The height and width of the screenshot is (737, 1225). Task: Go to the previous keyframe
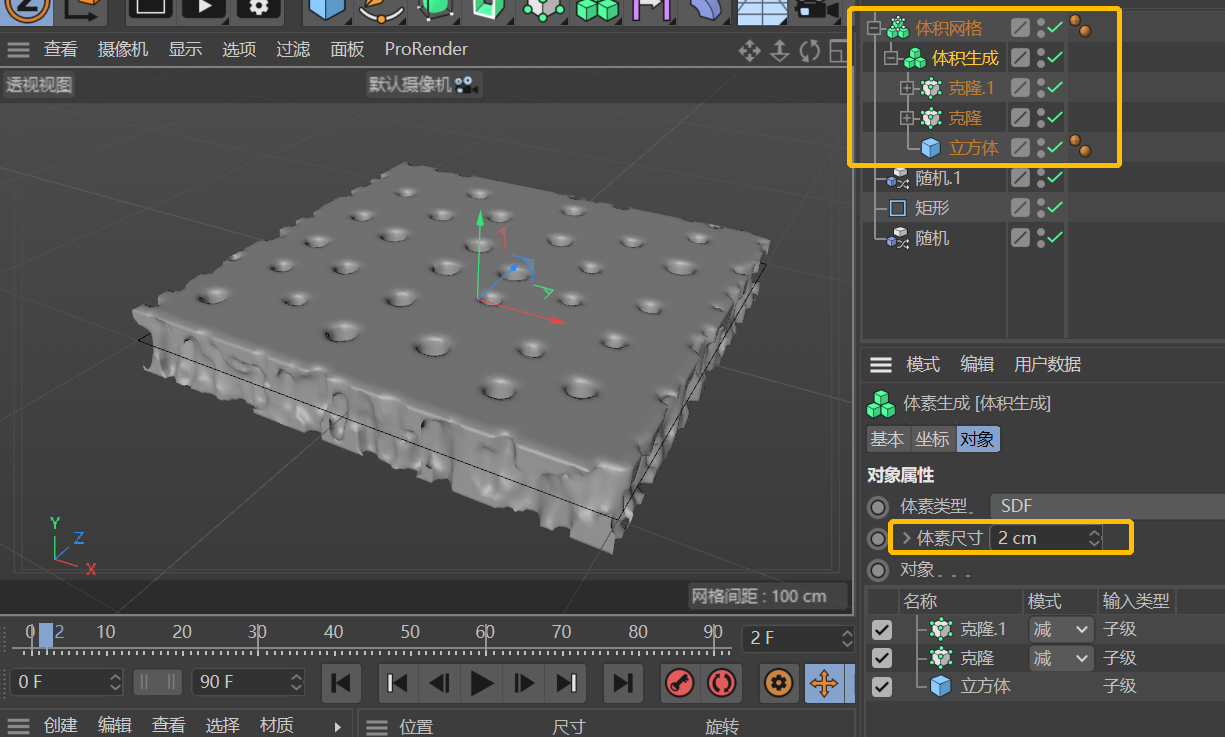[397, 683]
